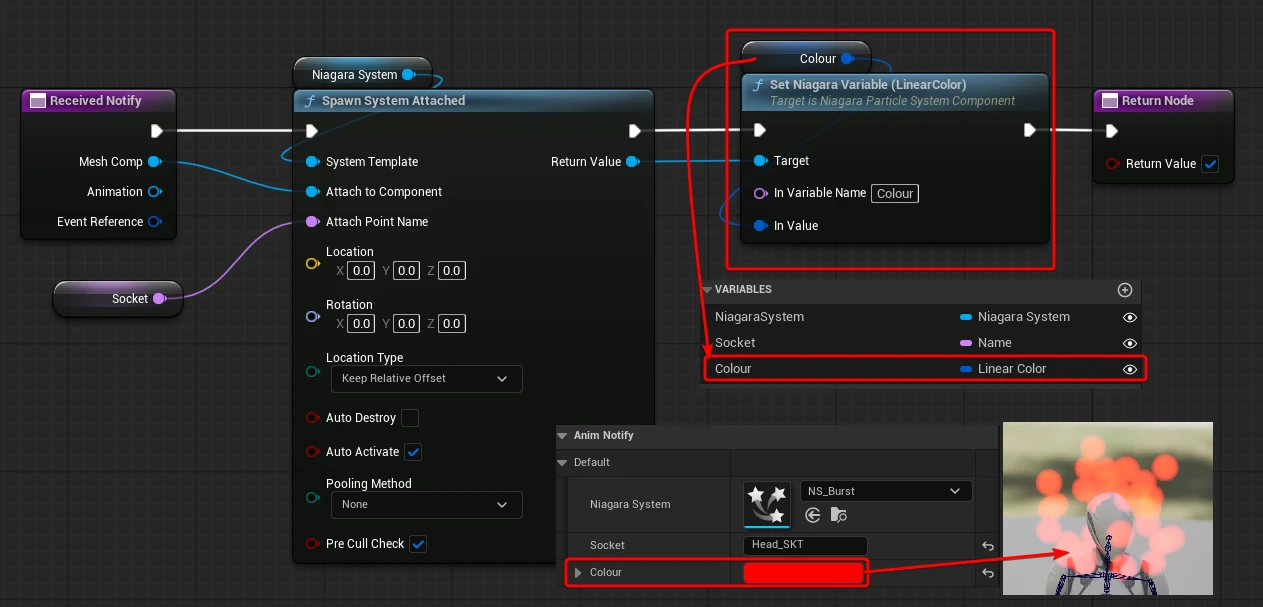This screenshot has width=1263, height=607.
Task: Reset the Colour property to default
Action: click(987, 573)
